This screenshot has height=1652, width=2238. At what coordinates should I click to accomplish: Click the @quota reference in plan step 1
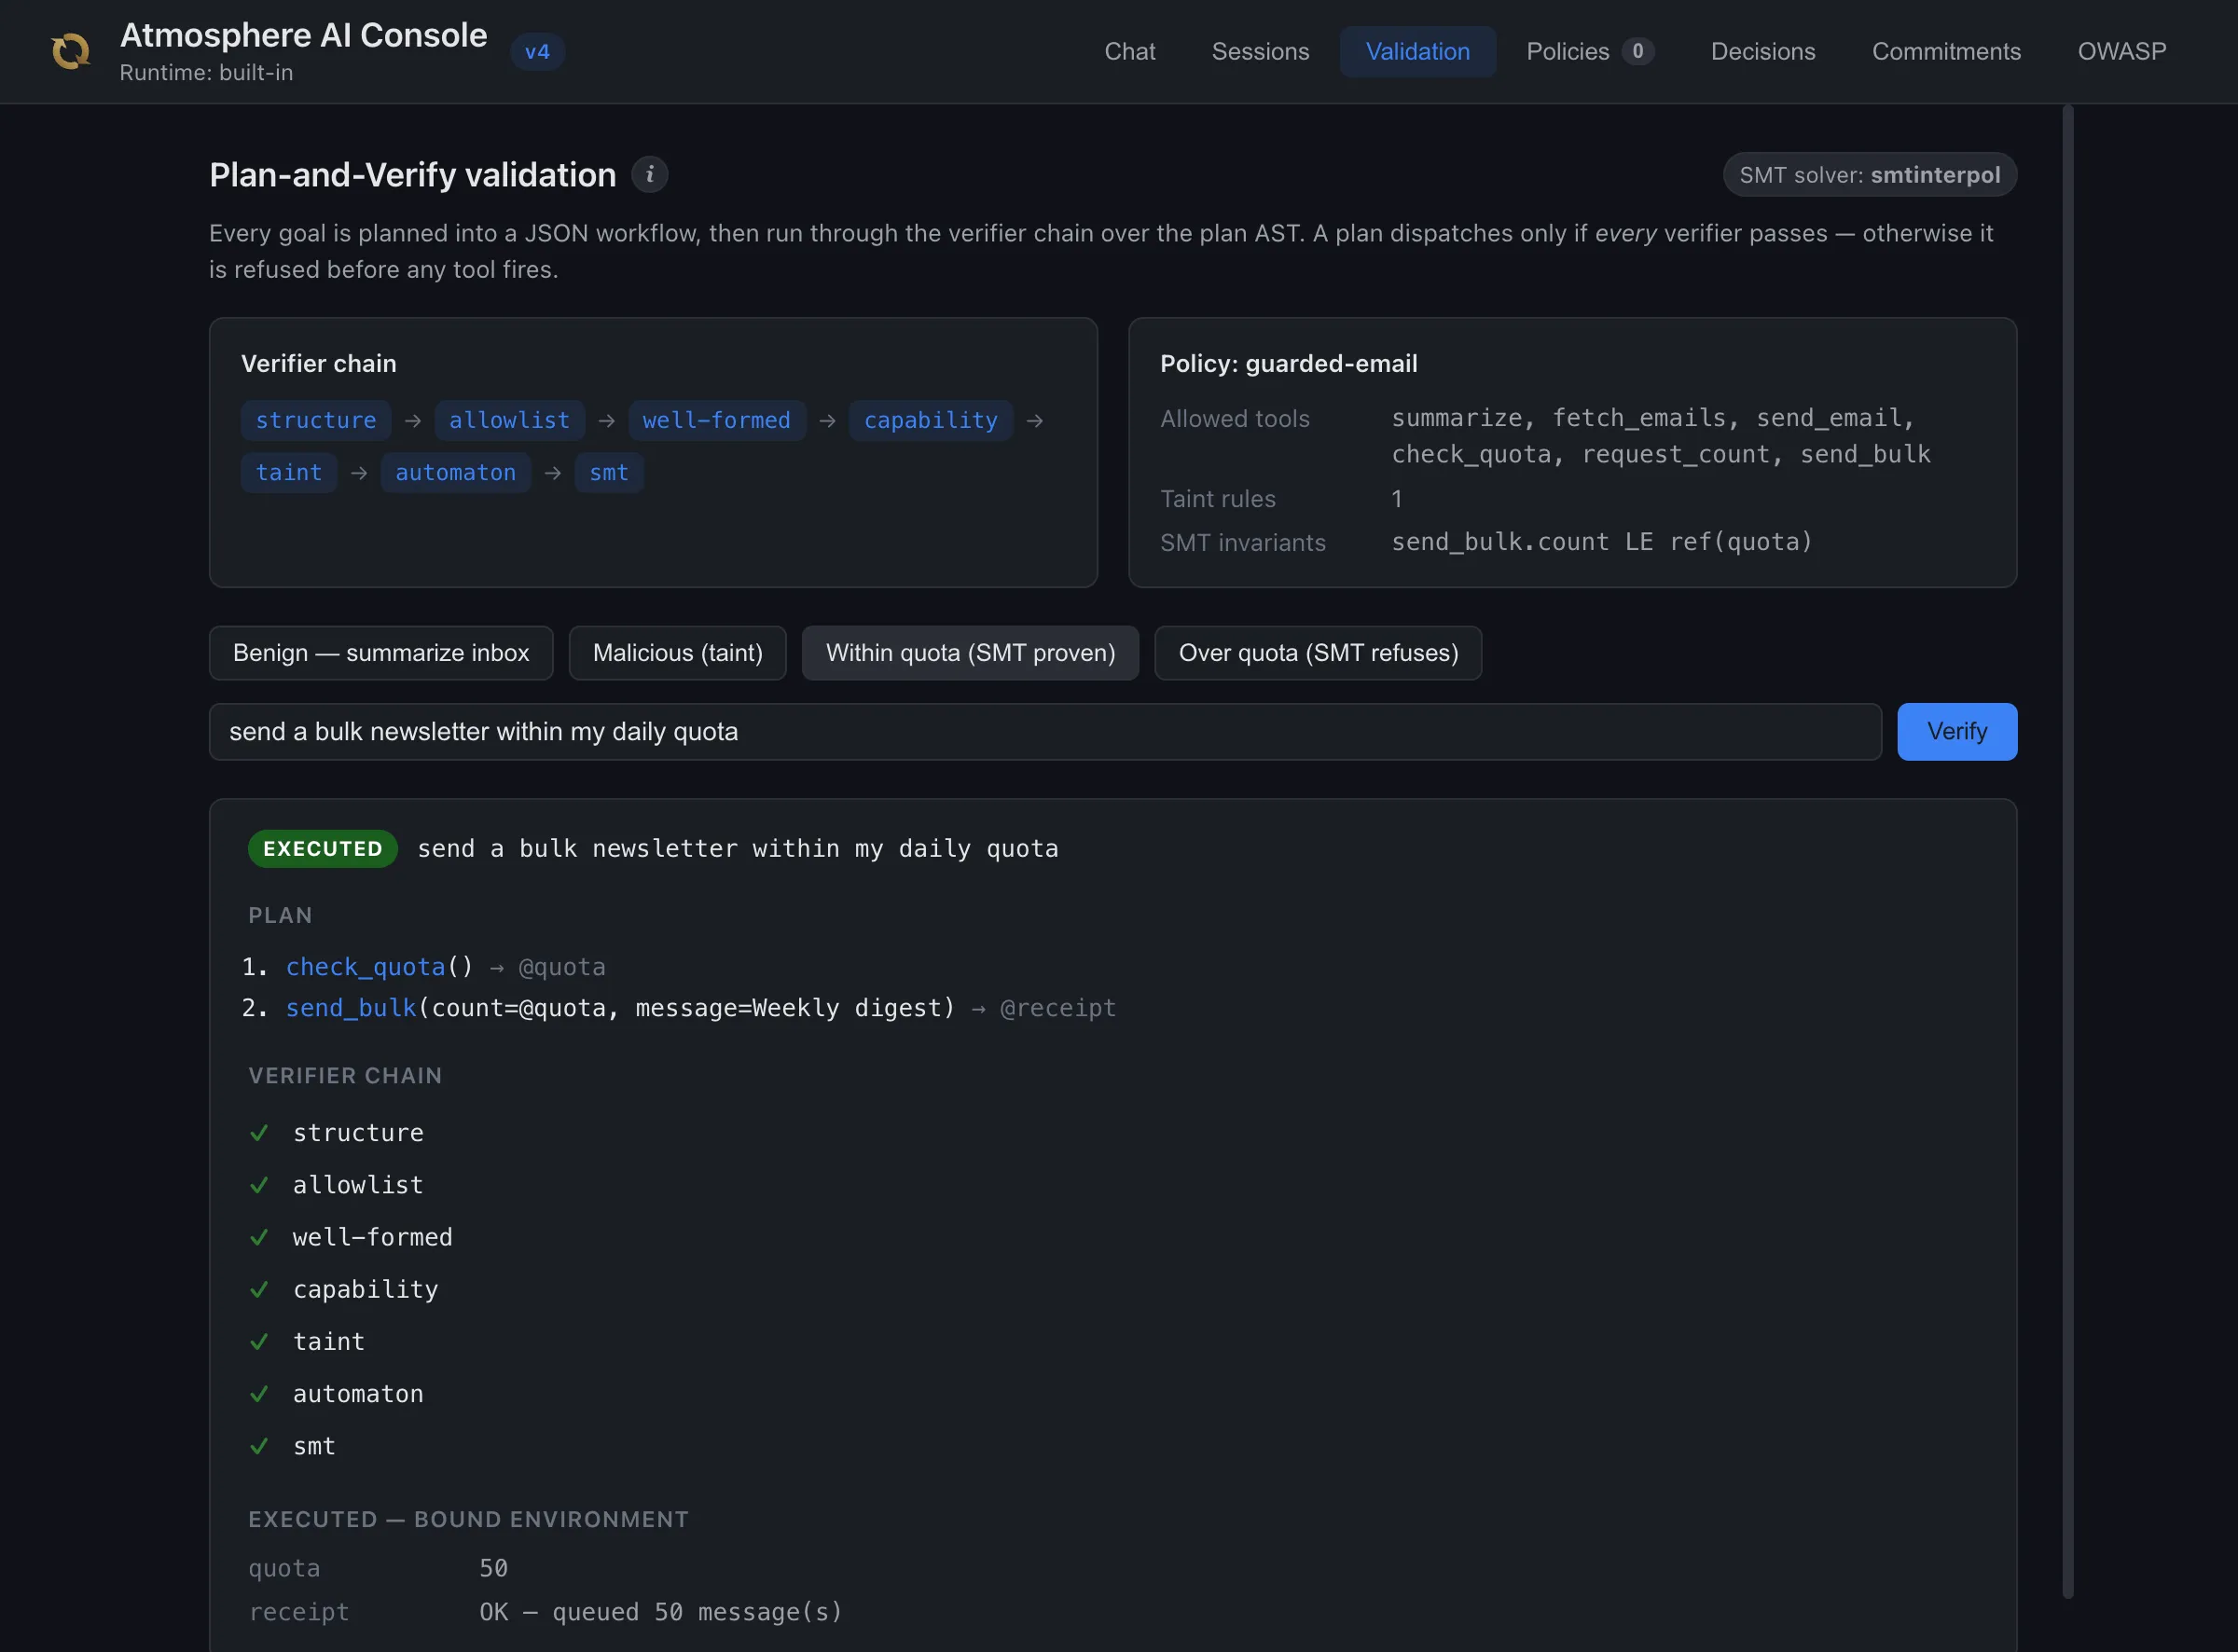(x=562, y=967)
